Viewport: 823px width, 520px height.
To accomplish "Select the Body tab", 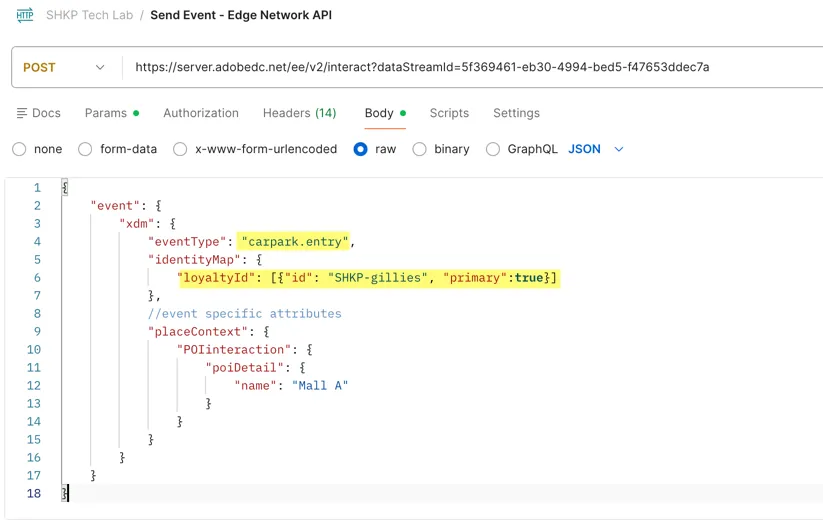I will pos(385,113).
